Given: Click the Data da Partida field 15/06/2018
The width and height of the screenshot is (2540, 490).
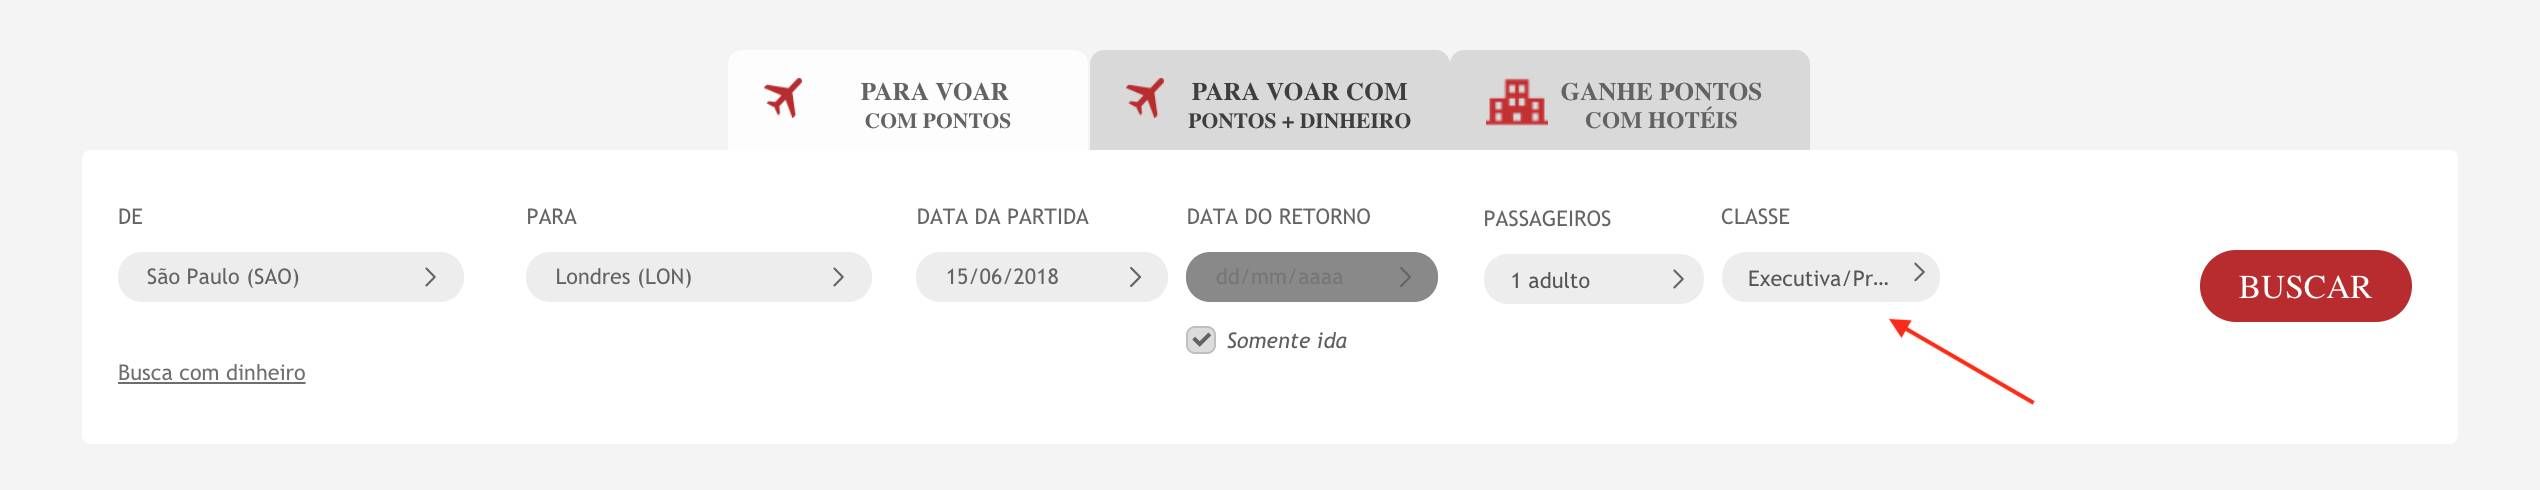Looking at the screenshot, I should click(x=1041, y=277).
